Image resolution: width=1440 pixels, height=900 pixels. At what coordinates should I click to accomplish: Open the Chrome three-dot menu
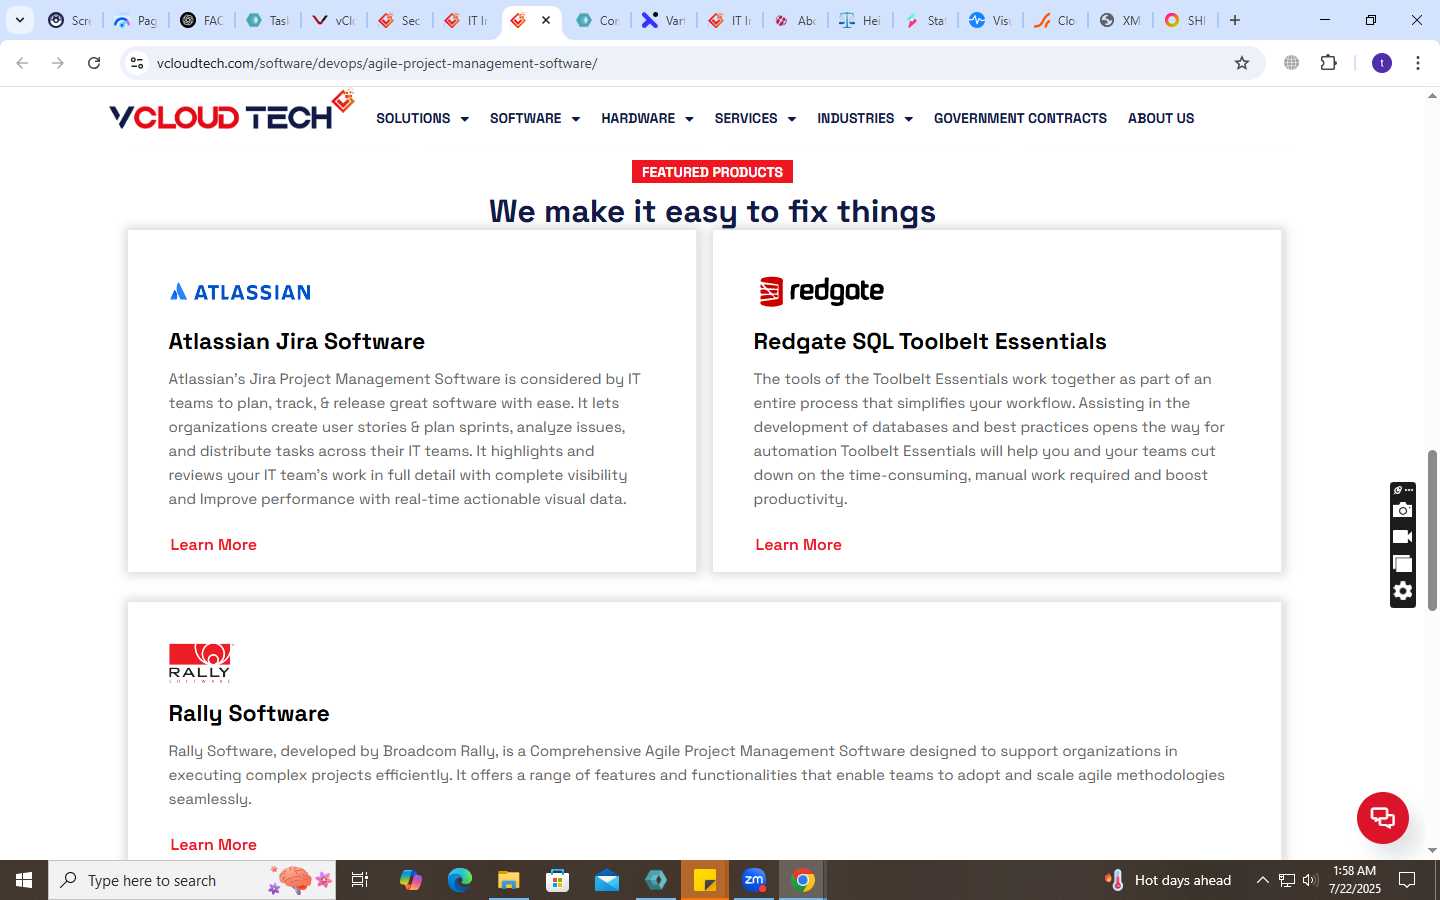pyautogui.click(x=1418, y=63)
